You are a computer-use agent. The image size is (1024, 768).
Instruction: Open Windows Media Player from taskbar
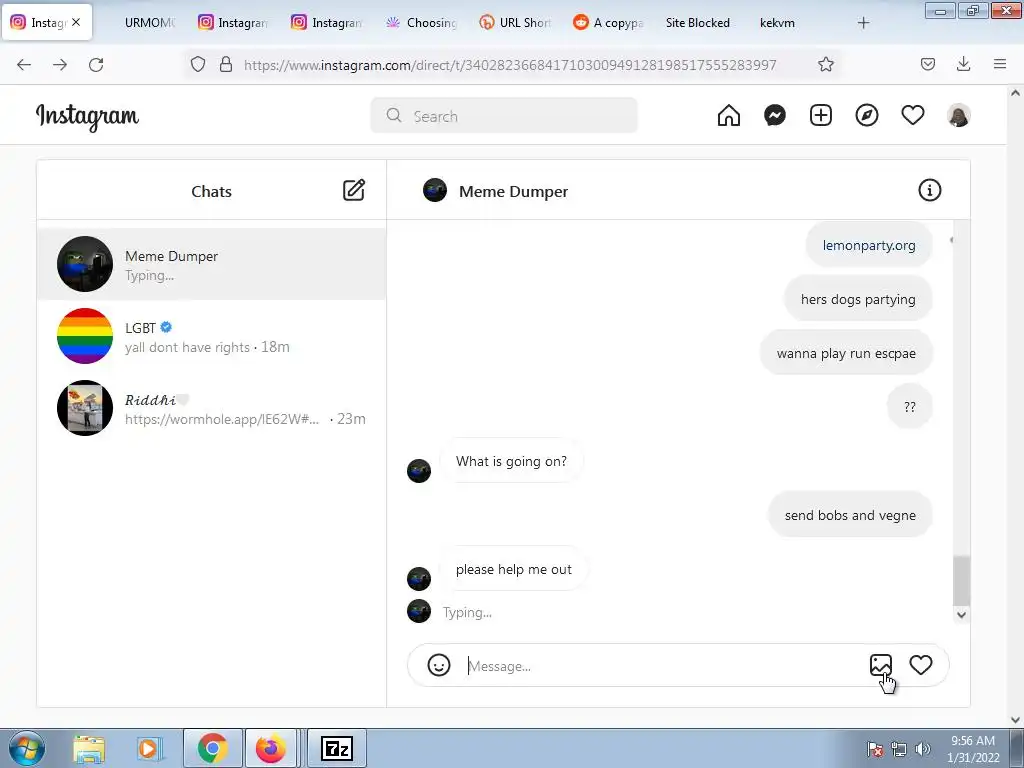pyautogui.click(x=149, y=749)
